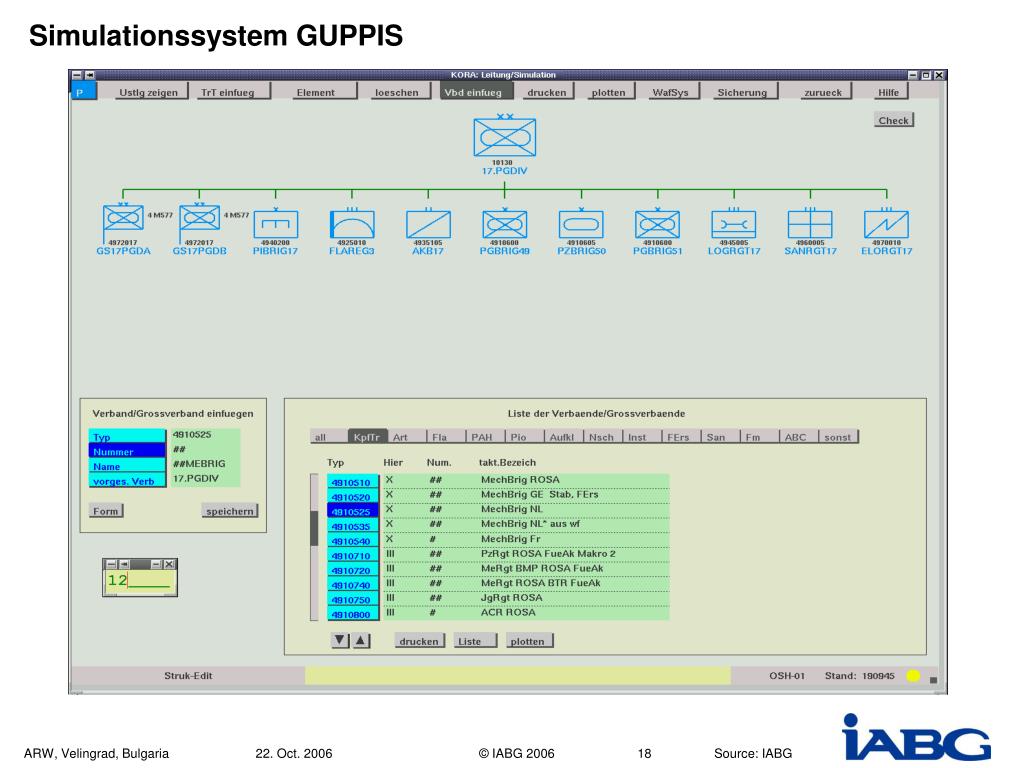Select the PIBRIG17 engineer unit symbol

pyautogui.click(x=276, y=224)
